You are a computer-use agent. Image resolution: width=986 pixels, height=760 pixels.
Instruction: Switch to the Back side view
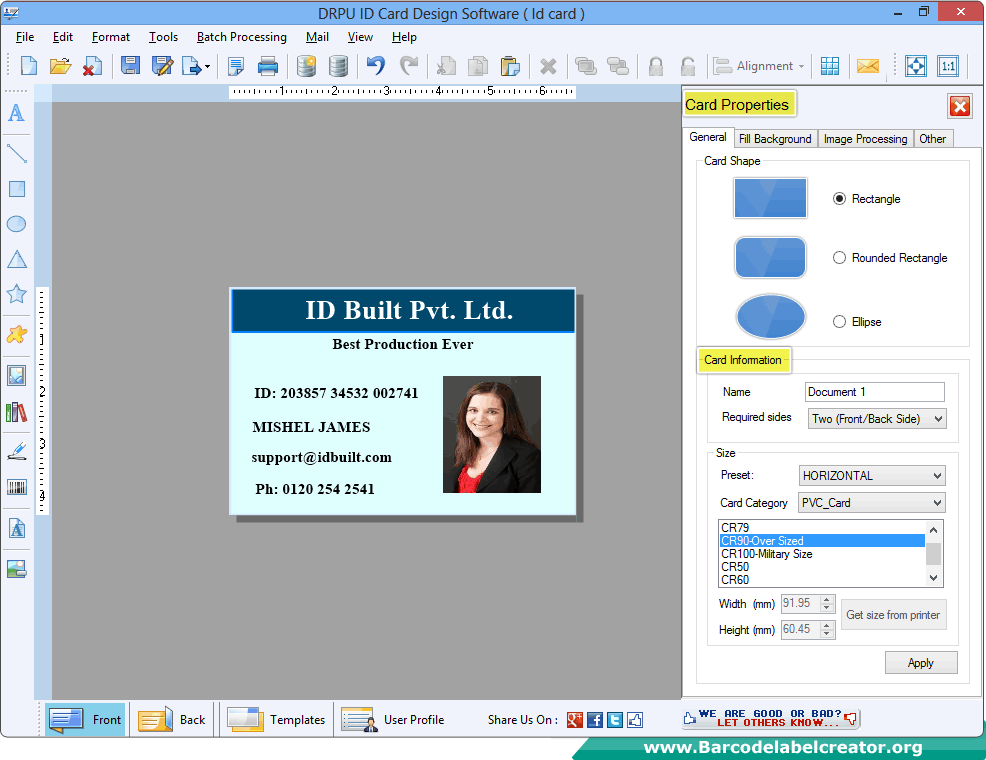point(172,720)
